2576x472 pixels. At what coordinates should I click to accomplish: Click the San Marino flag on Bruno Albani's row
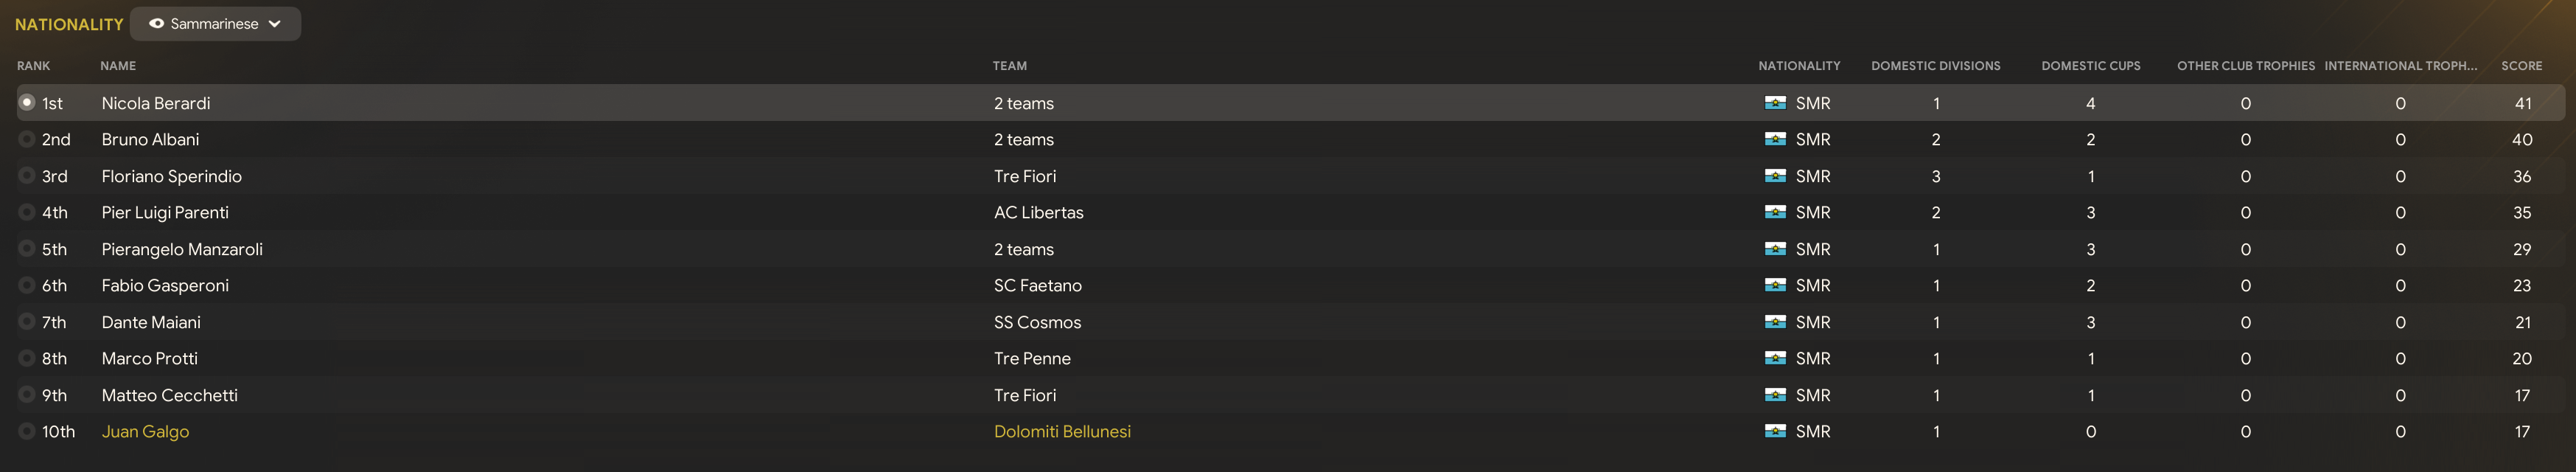click(x=1775, y=140)
